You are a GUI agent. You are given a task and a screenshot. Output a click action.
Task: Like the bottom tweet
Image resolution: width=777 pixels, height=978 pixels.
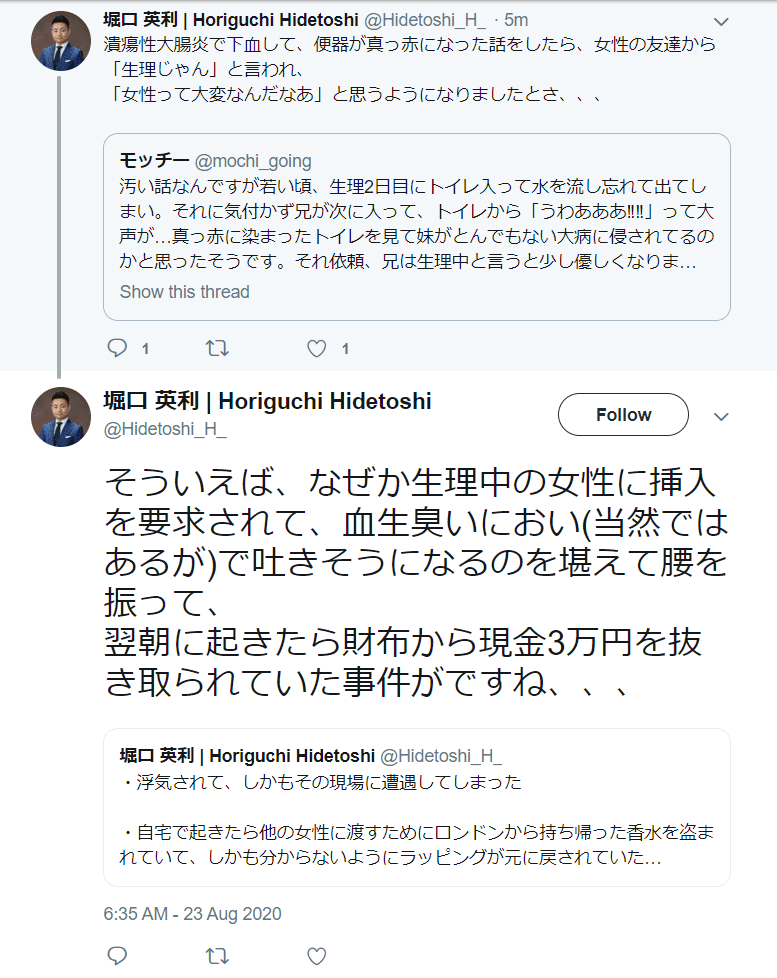point(316,956)
